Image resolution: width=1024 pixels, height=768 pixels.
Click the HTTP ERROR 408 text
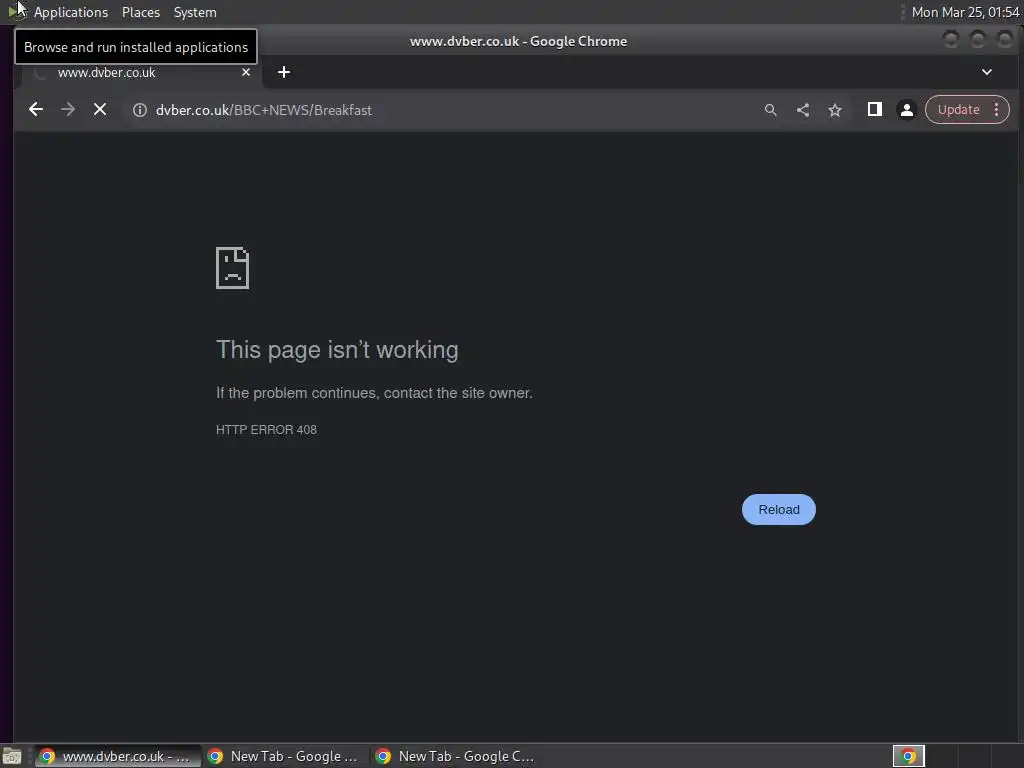click(266, 430)
